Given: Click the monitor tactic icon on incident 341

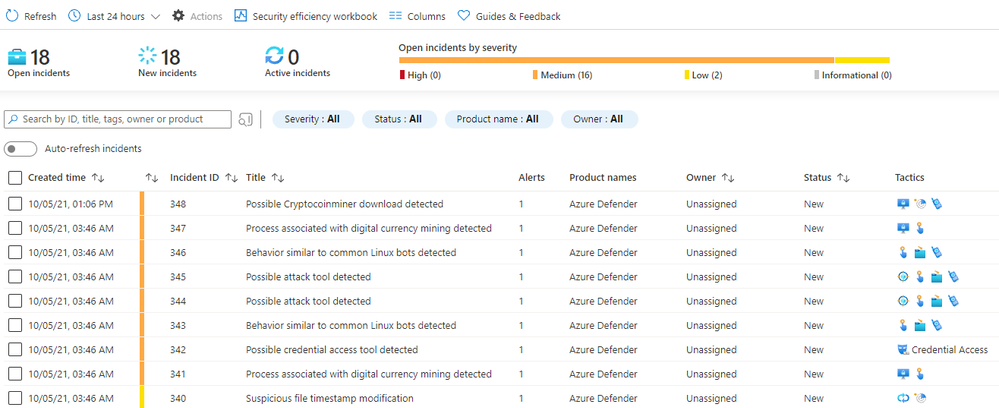Looking at the screenshot, I should coord(903,374).
